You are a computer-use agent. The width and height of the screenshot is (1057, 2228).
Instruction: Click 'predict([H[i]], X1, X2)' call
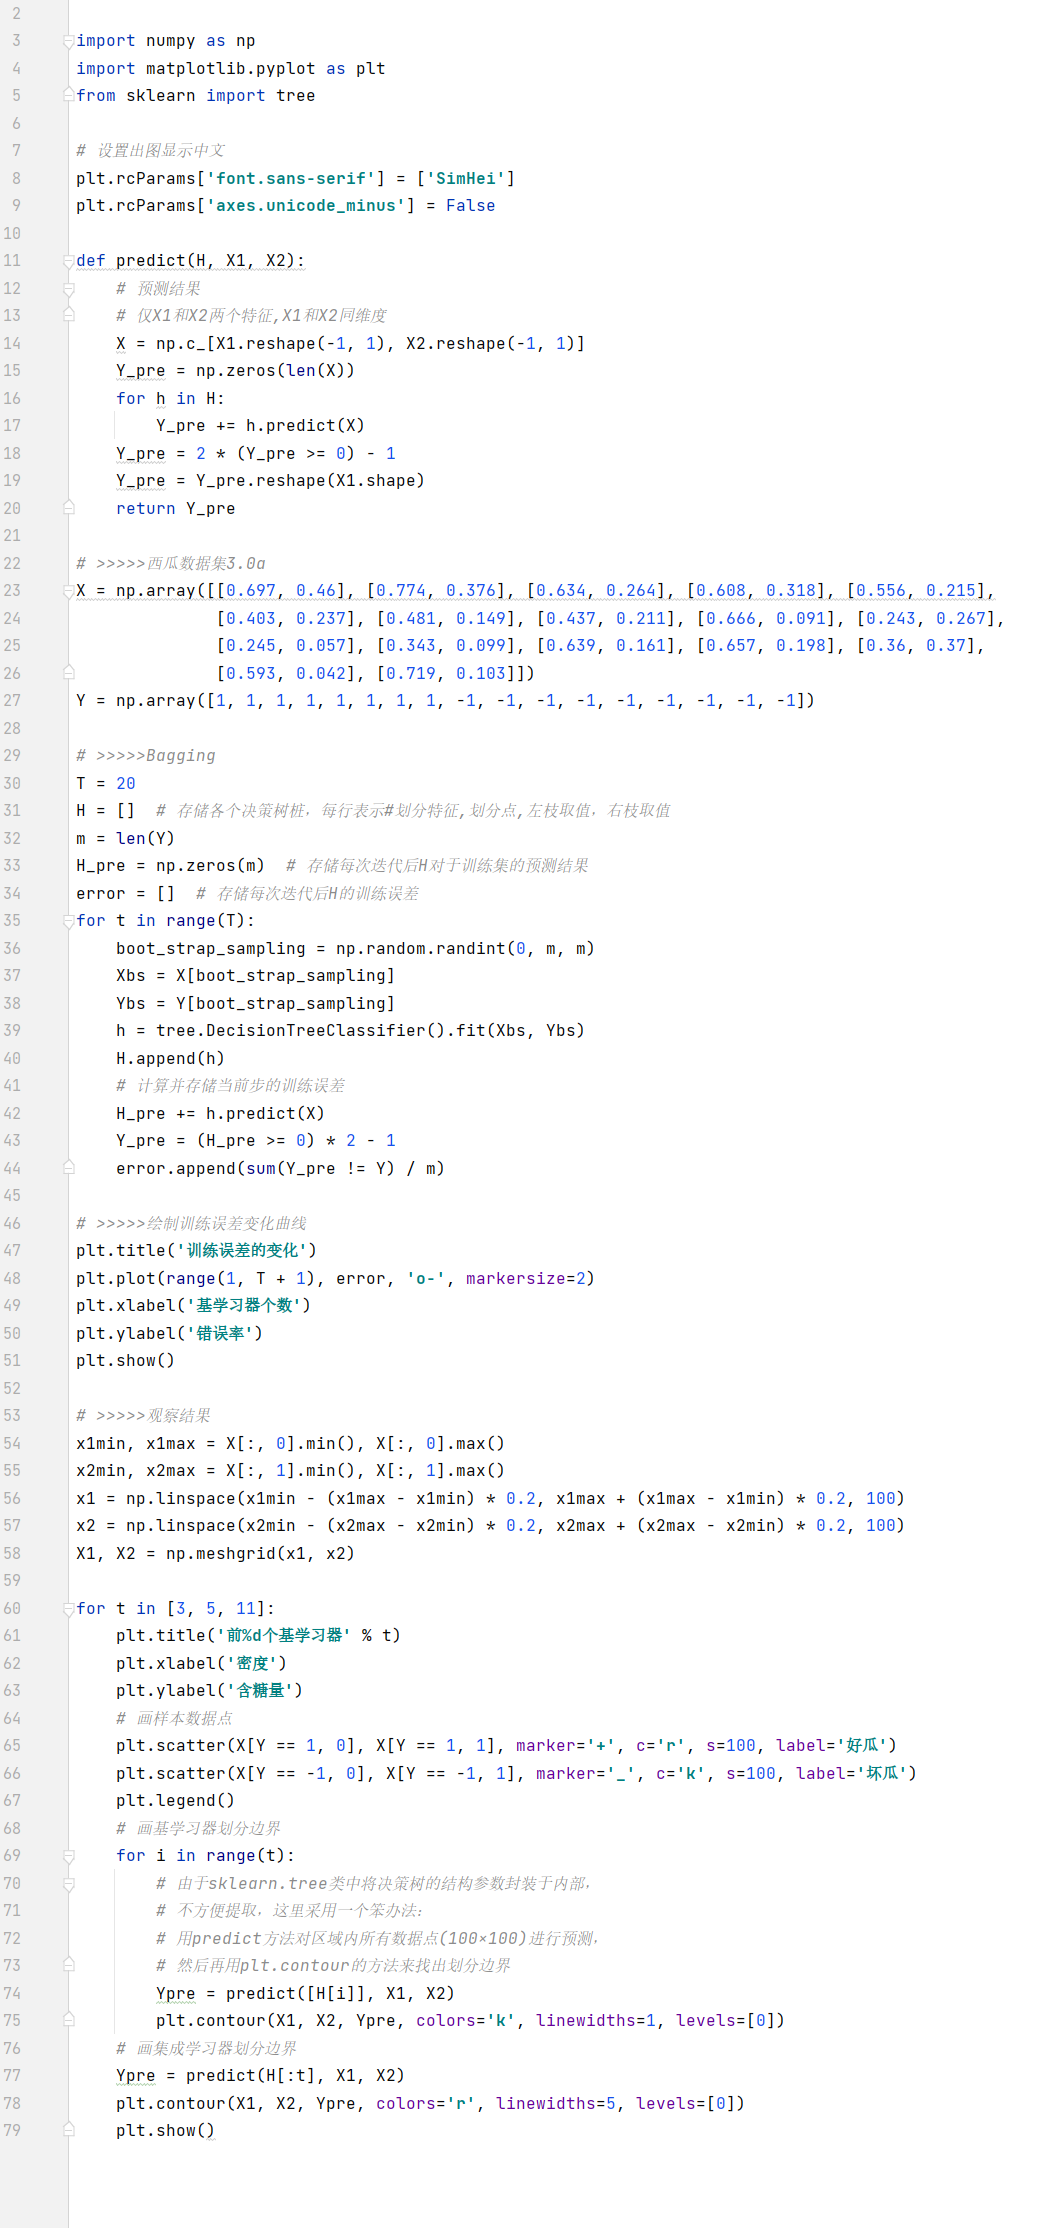[x=341, y=1994]
